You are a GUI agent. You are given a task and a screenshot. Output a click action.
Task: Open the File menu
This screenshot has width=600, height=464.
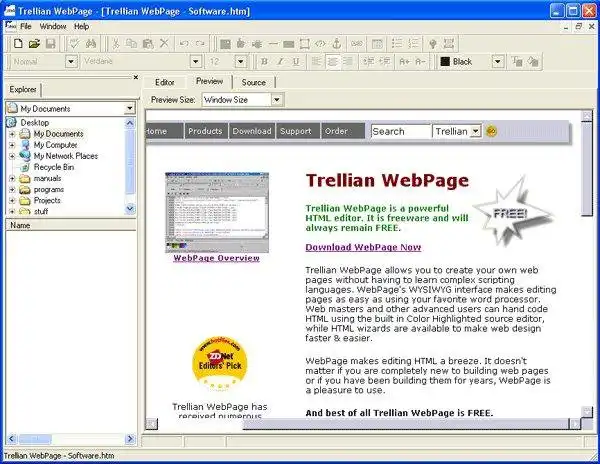[x=26, y=26]
